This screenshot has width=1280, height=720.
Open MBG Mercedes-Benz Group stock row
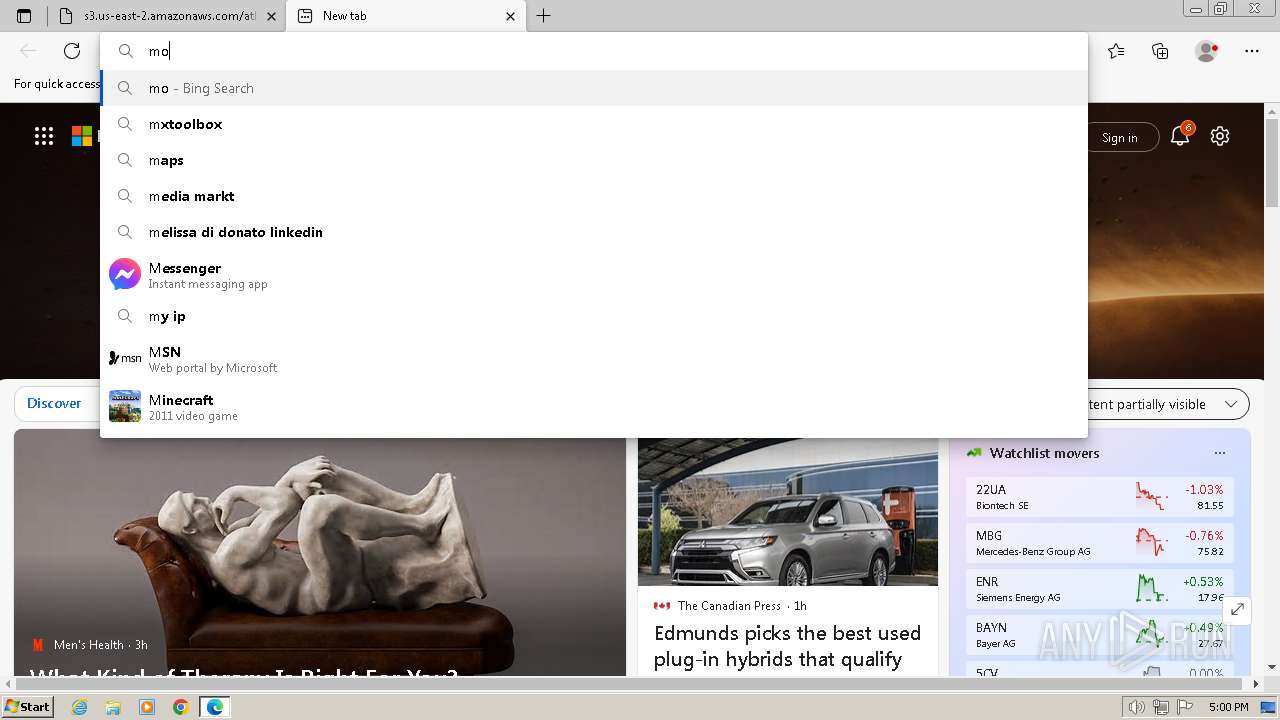[x=1099, y=543]
